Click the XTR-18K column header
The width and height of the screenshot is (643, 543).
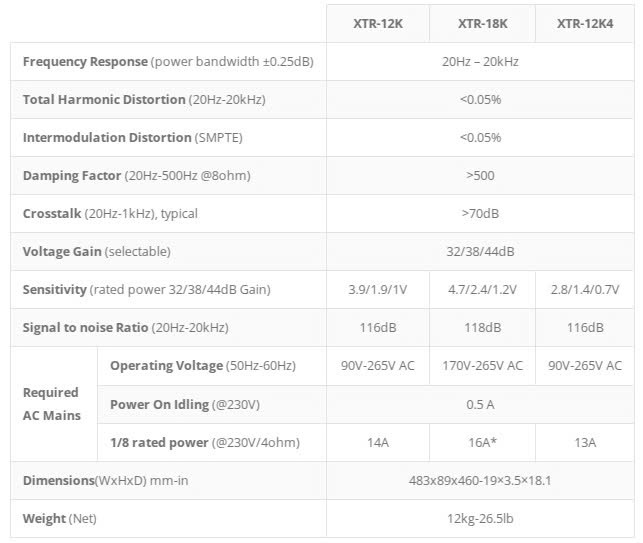(x=482, y=23)
